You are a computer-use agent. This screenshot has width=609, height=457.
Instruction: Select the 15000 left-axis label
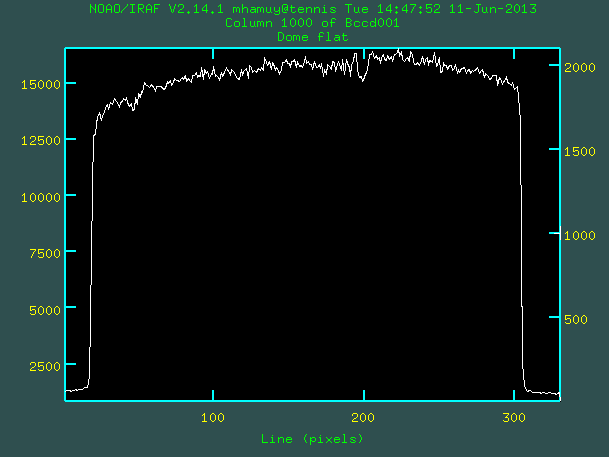[x=41, y=85]
